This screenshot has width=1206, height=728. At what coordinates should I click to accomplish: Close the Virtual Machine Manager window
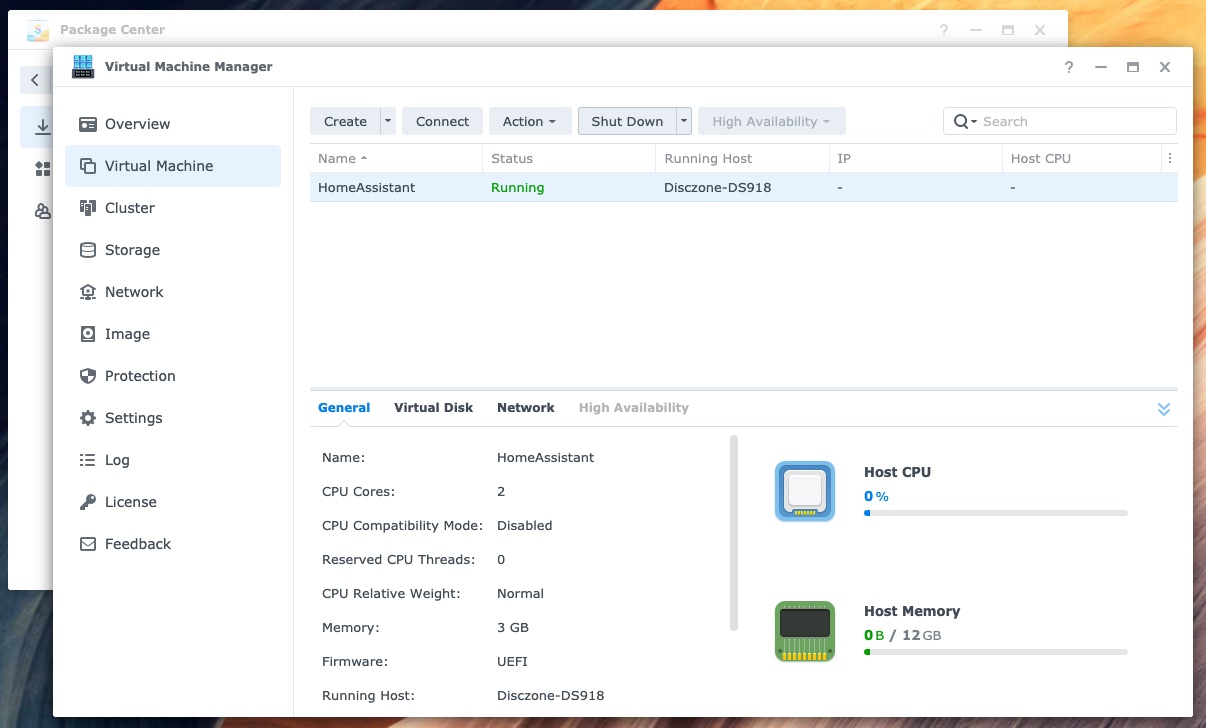pos(1165,67)
